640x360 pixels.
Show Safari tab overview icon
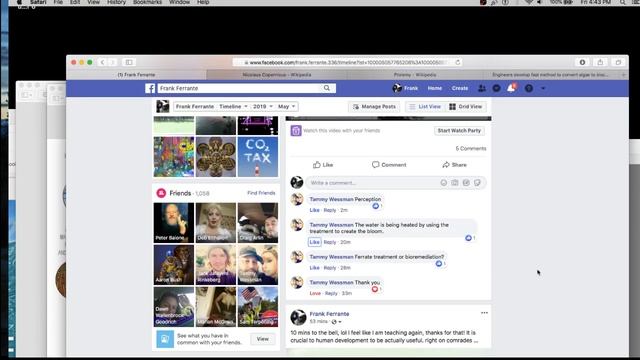tap(618, 62)
